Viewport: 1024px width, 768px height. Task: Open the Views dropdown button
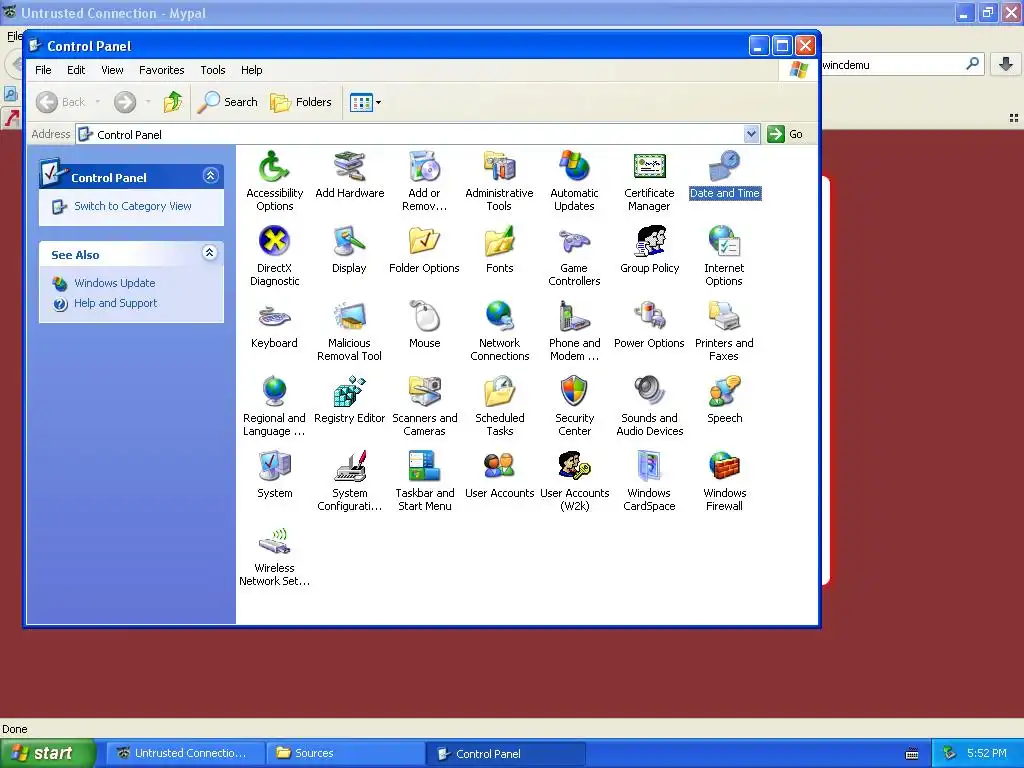click(378, 103)
